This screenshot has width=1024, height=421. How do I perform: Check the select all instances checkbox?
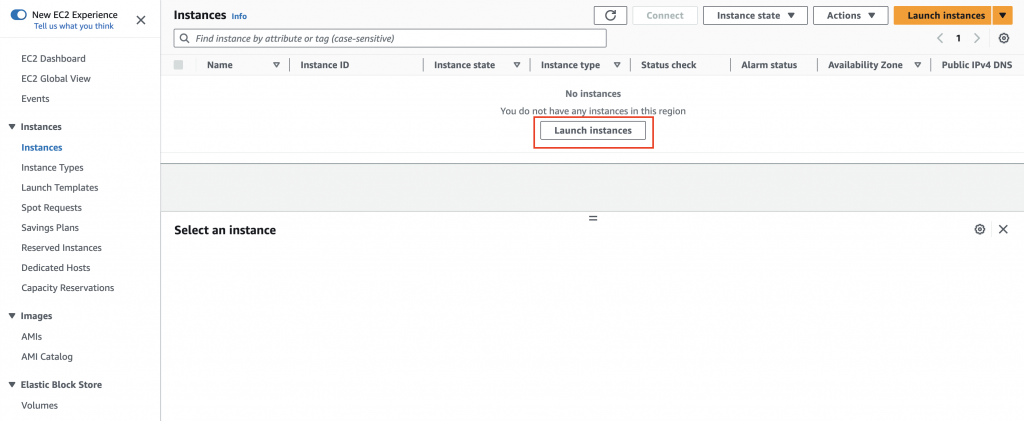[178, 65]
